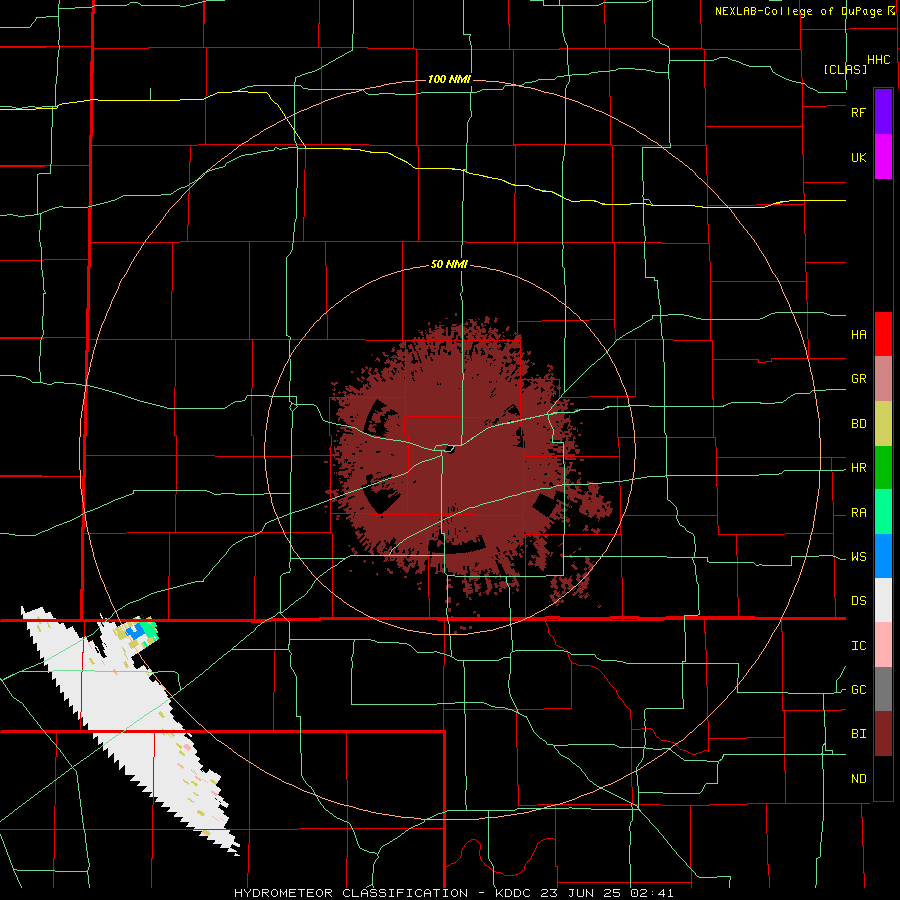
Task: Click the [CLAS] units label
Action: [845, 69]
